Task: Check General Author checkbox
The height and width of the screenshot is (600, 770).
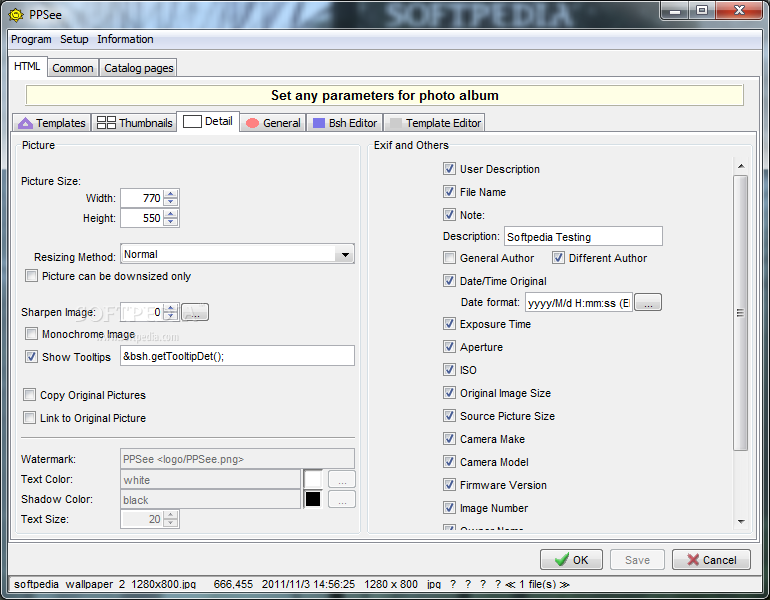Action: click(x=449, y=258)
